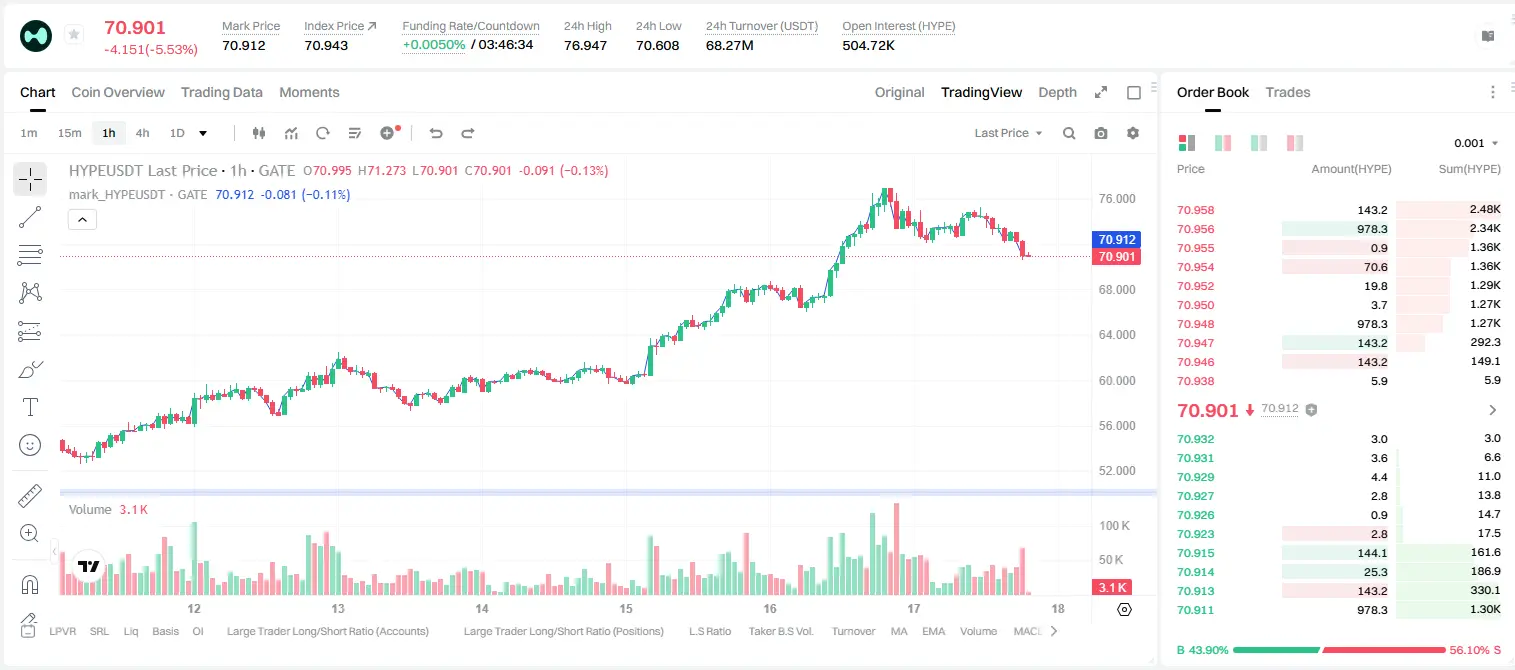Open the 0.001 price precision dropdown
Viewport: 1515px width, 670px height.
pyautogui.click(x=1476, y=143)
